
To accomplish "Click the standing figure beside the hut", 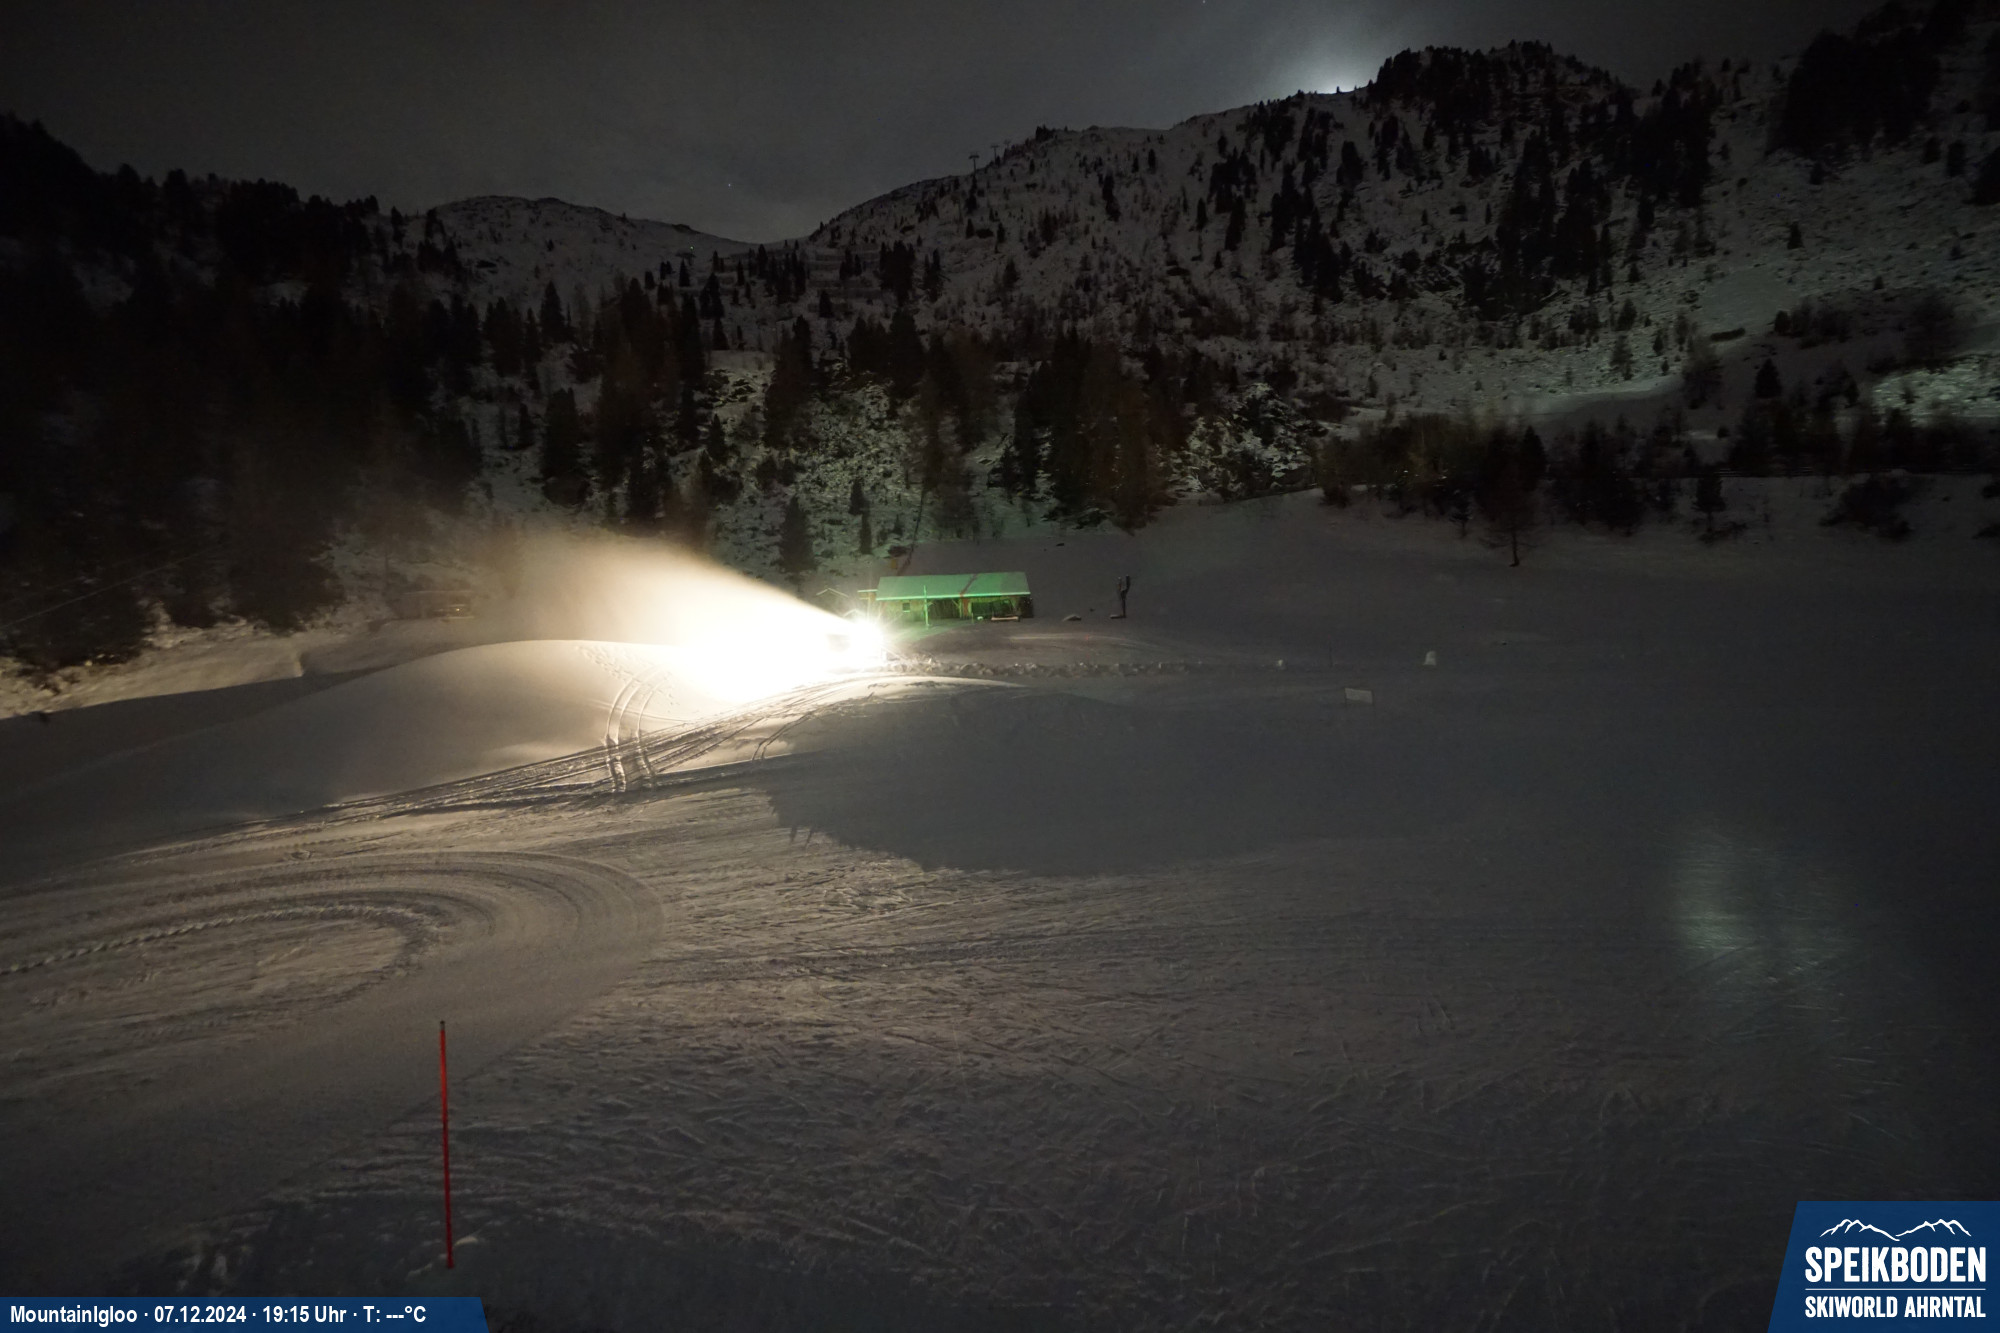I will pos(1124,596).
